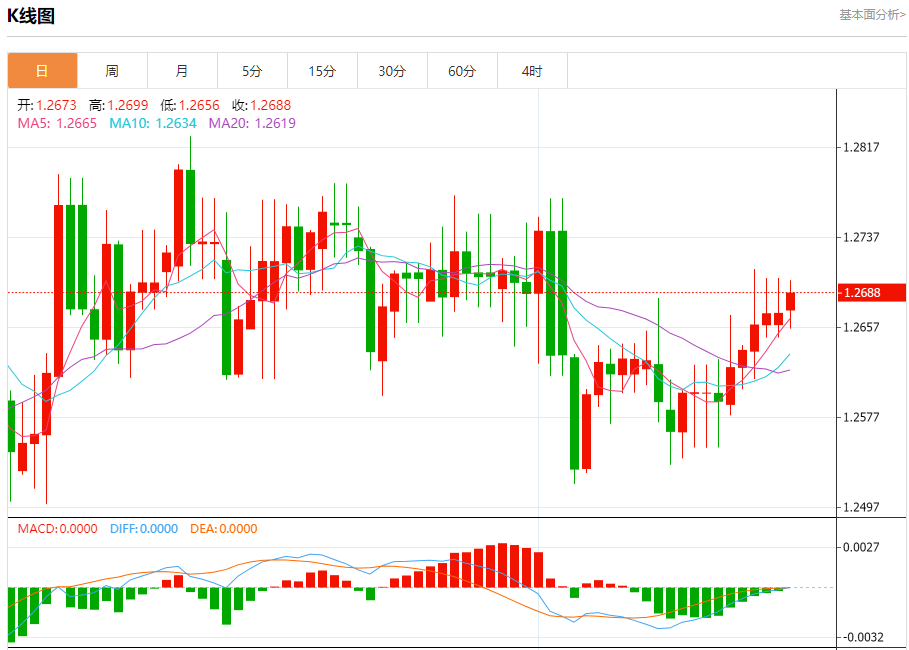
Task: Click the red 1.2688 current price tag
Action: click(x=861, y=293)
